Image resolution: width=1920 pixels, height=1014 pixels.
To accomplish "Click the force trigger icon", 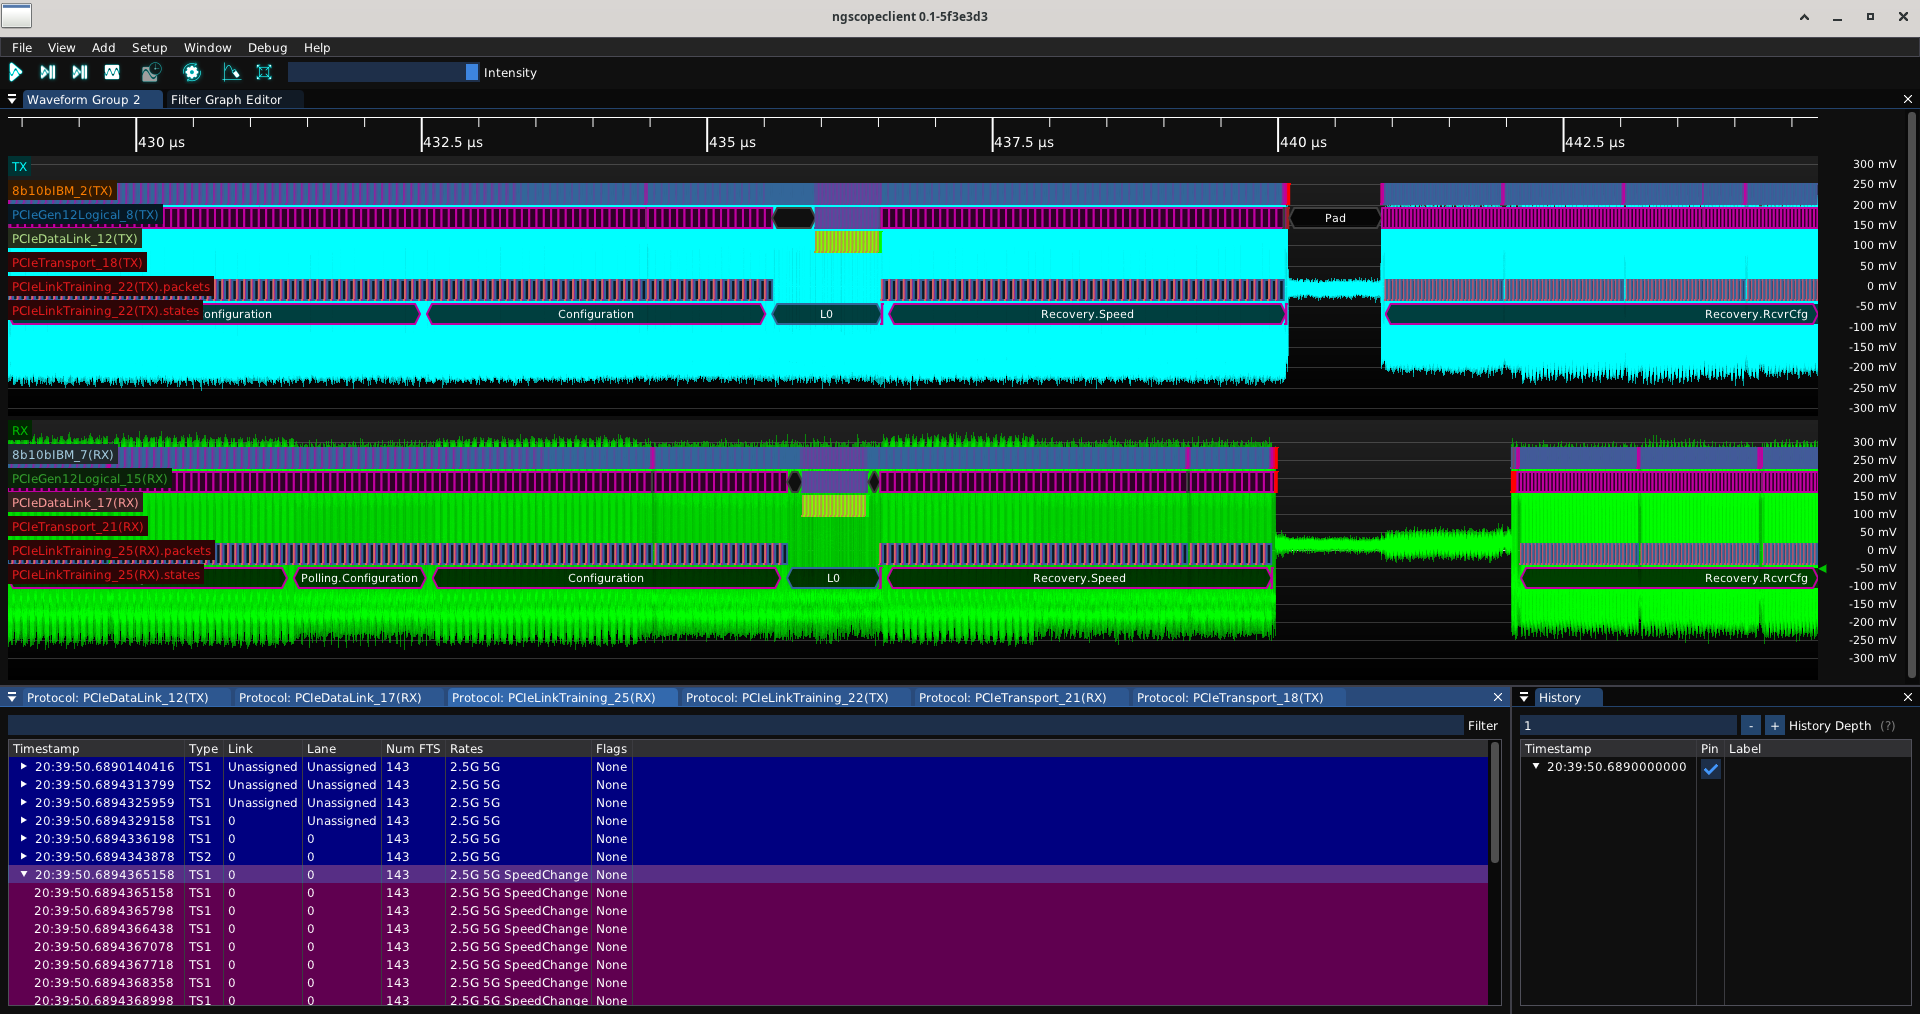I will (80, 72).
